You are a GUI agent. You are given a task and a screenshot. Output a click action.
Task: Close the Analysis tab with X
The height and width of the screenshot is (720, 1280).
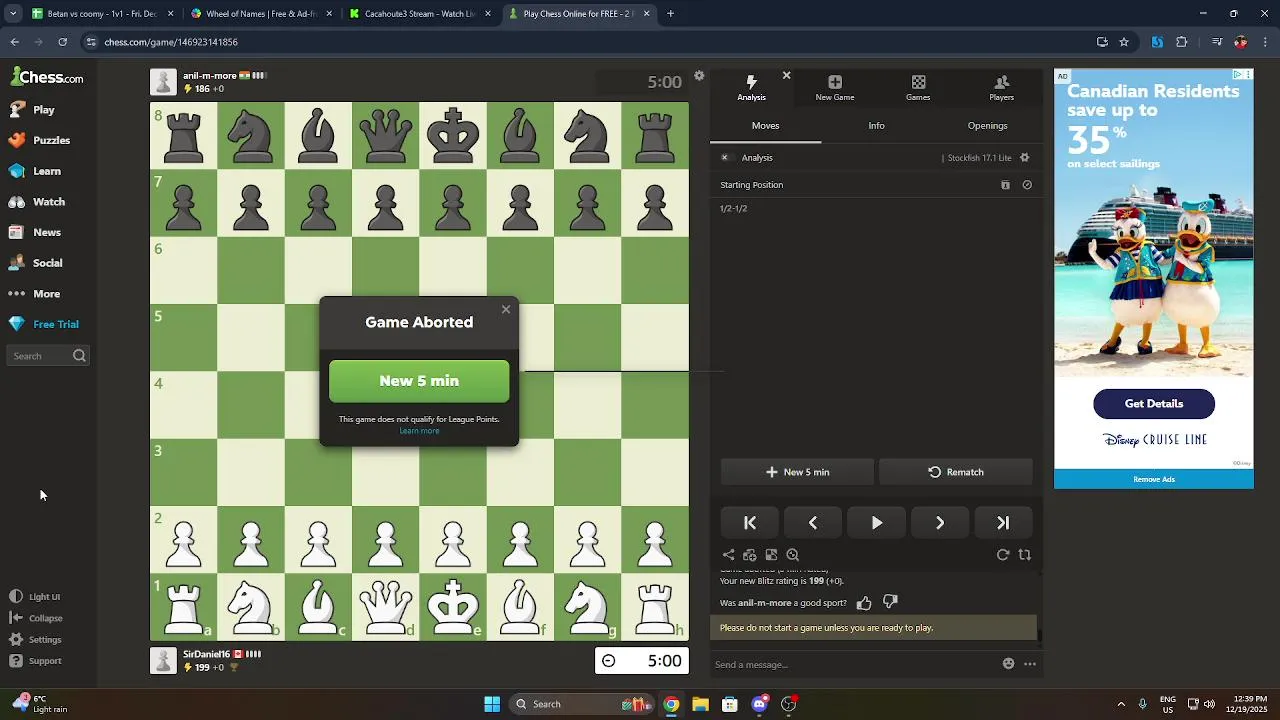tap(786, 75)
